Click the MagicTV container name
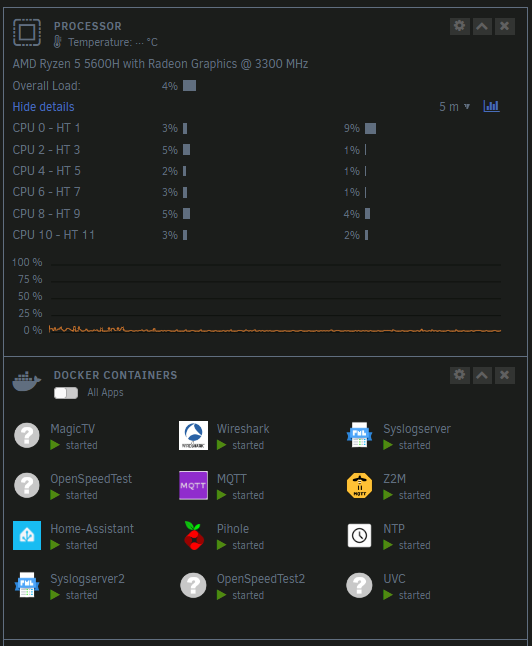This screenshot has width=532, height=646. pyautogui.click(x=73, y=429)
